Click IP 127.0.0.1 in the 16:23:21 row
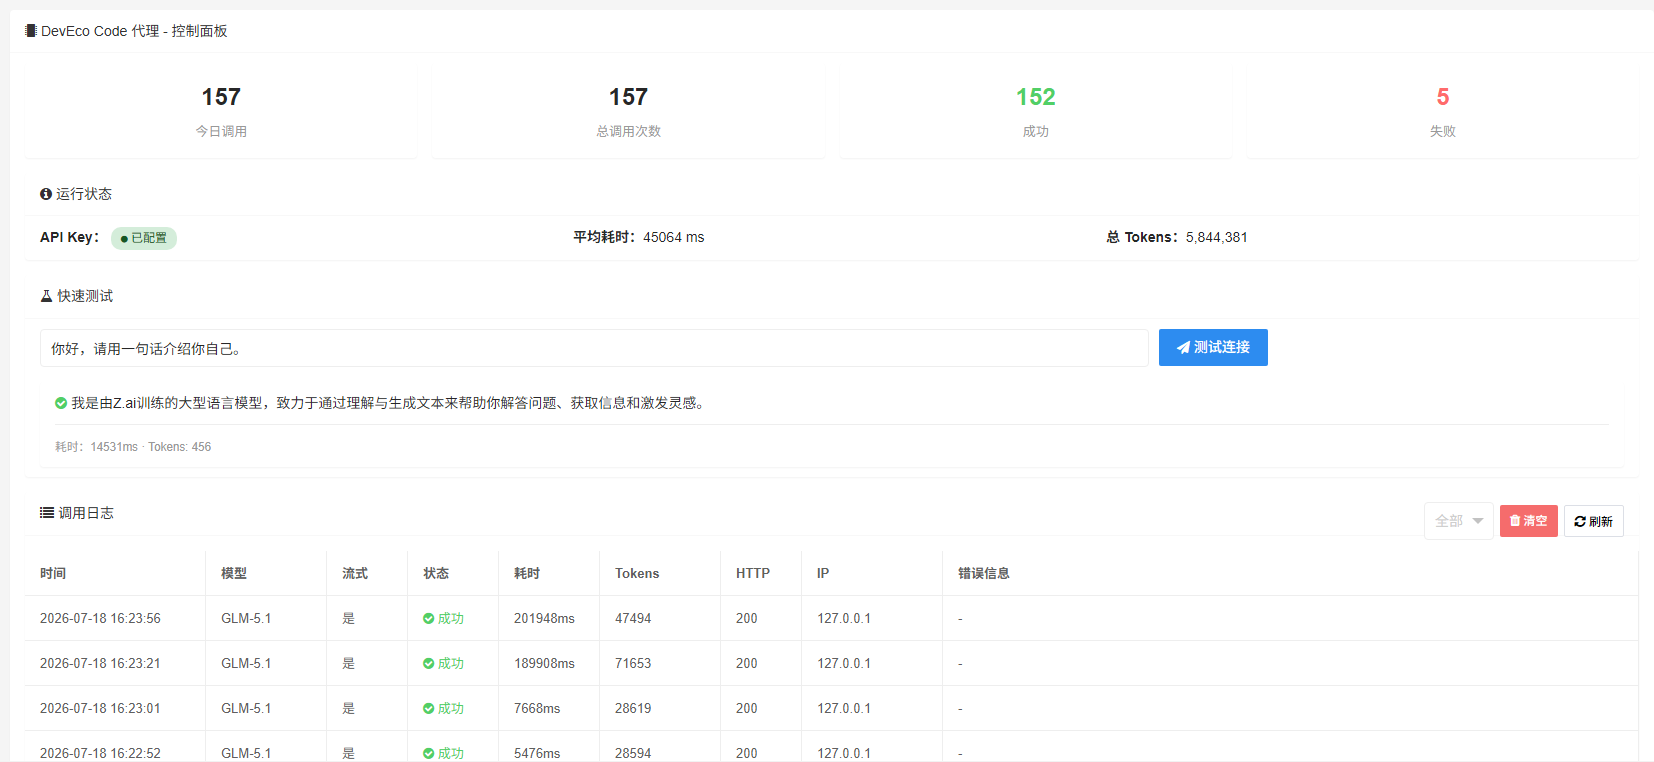 point(844,664)
